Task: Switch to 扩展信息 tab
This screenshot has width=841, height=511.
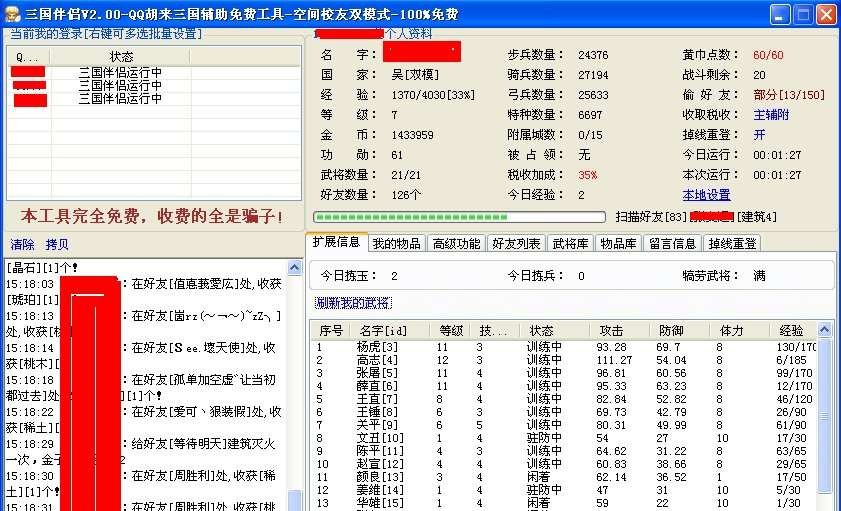Action: pyautogui.click(x=336, y=242)
